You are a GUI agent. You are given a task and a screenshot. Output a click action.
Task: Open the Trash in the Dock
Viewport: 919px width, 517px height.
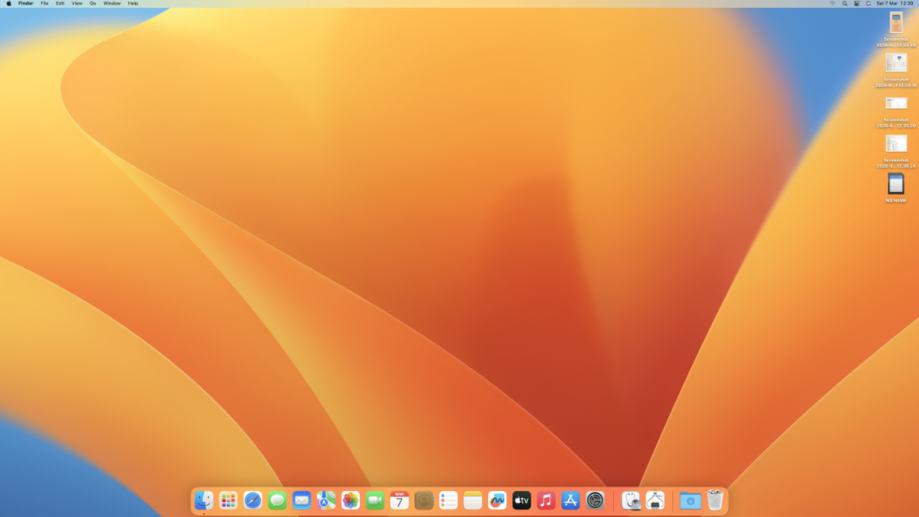715,500
